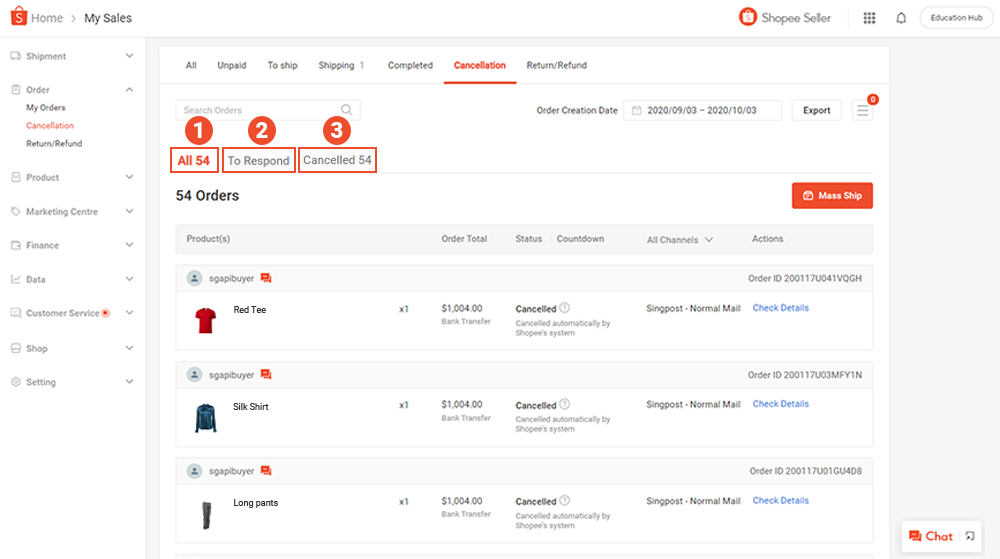The image size is (1000, 559).
Task: Focus the Search Orders input field
Action: pyautogui.click(x=258, y=110)
